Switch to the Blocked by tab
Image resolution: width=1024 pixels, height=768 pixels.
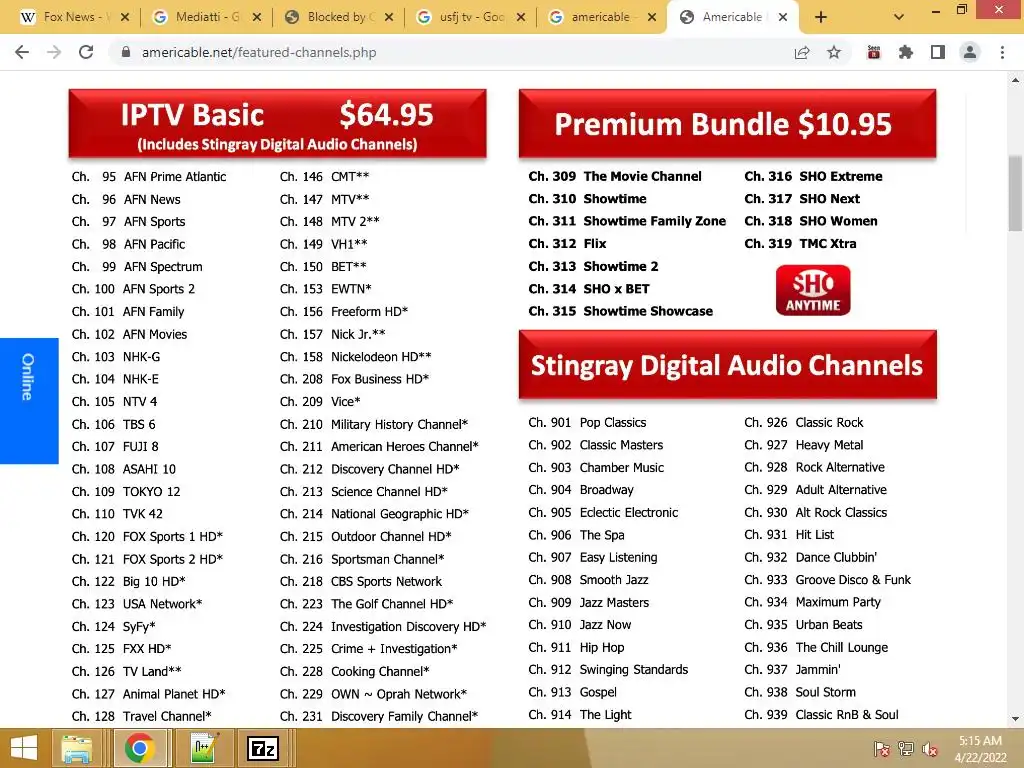[340, 17]
